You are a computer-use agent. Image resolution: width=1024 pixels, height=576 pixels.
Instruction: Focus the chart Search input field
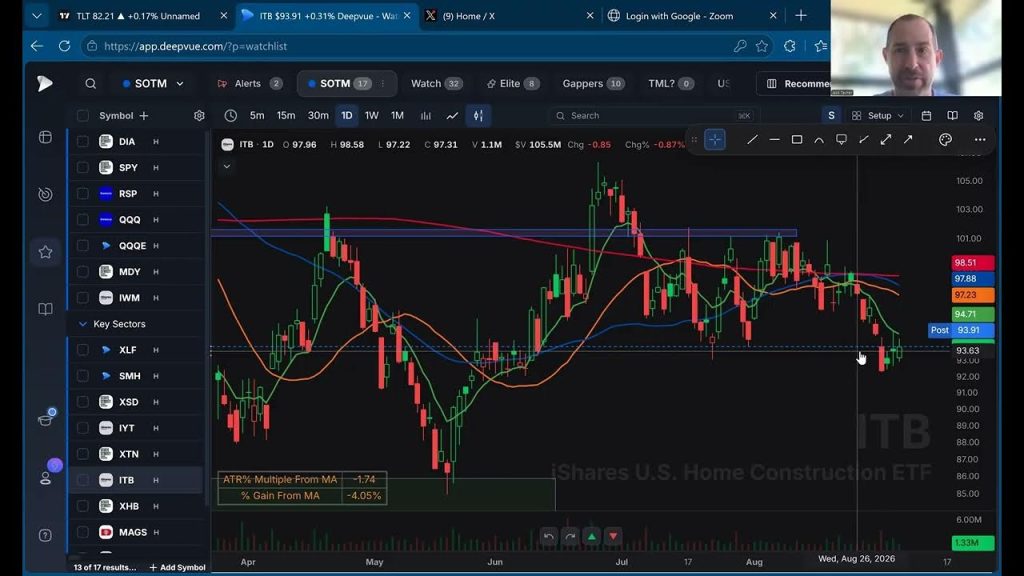point(653,116)
